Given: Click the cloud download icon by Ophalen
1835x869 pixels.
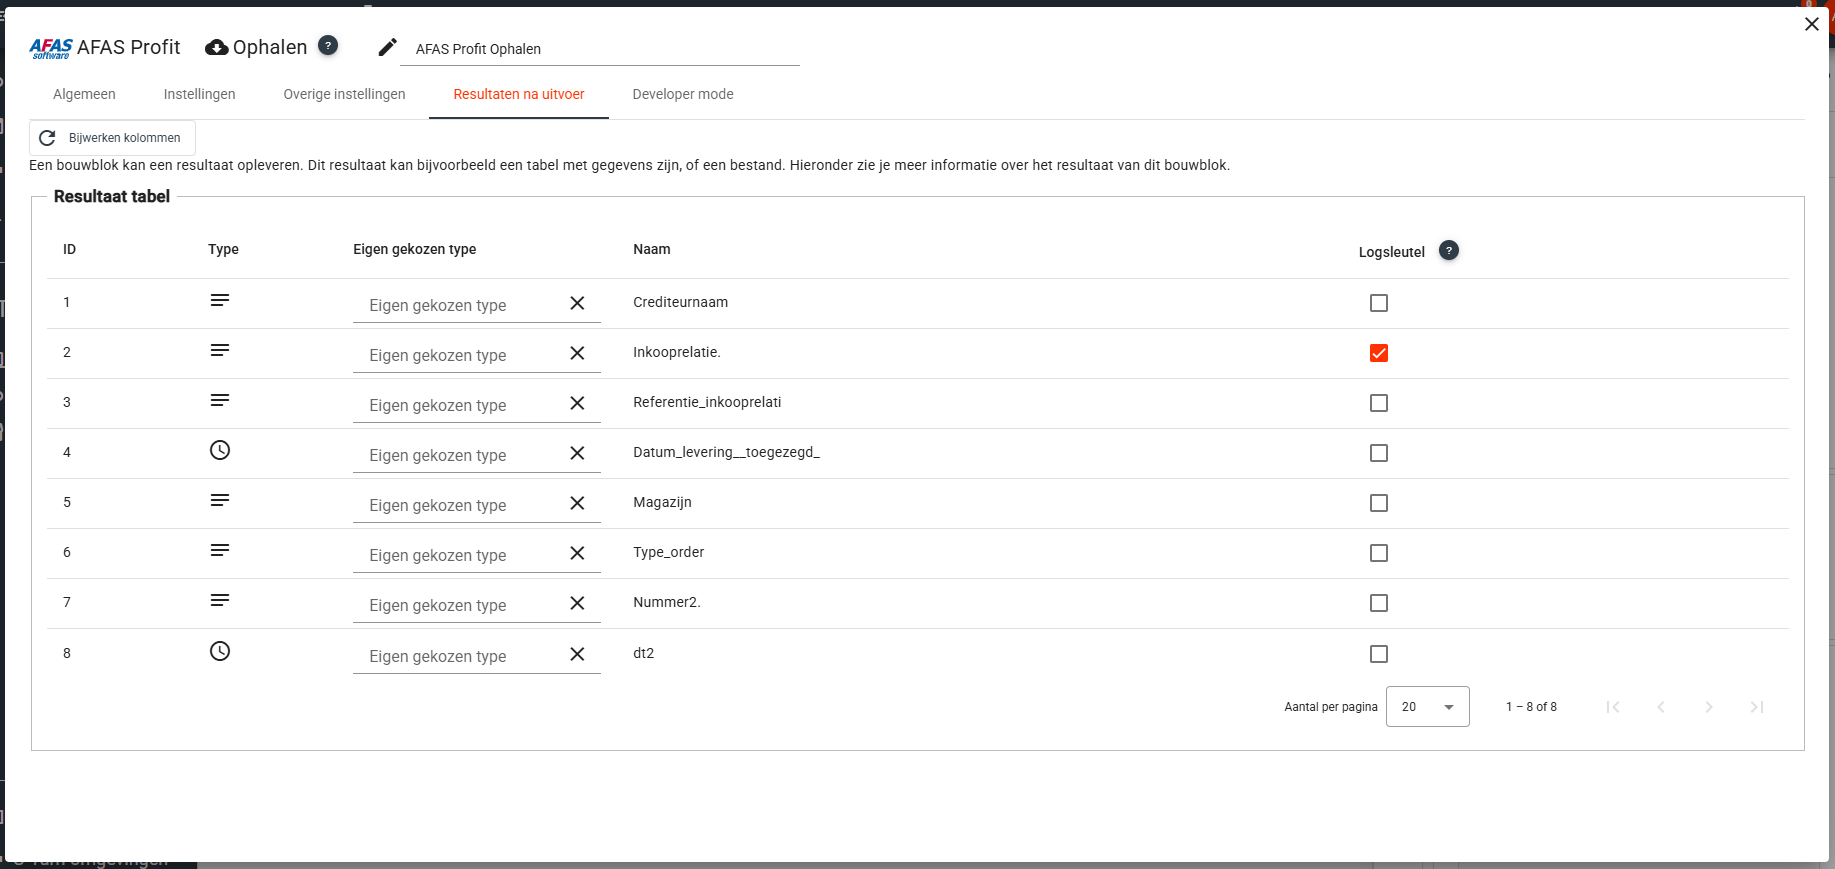Looking at the screenshot, I should point(216,48).
